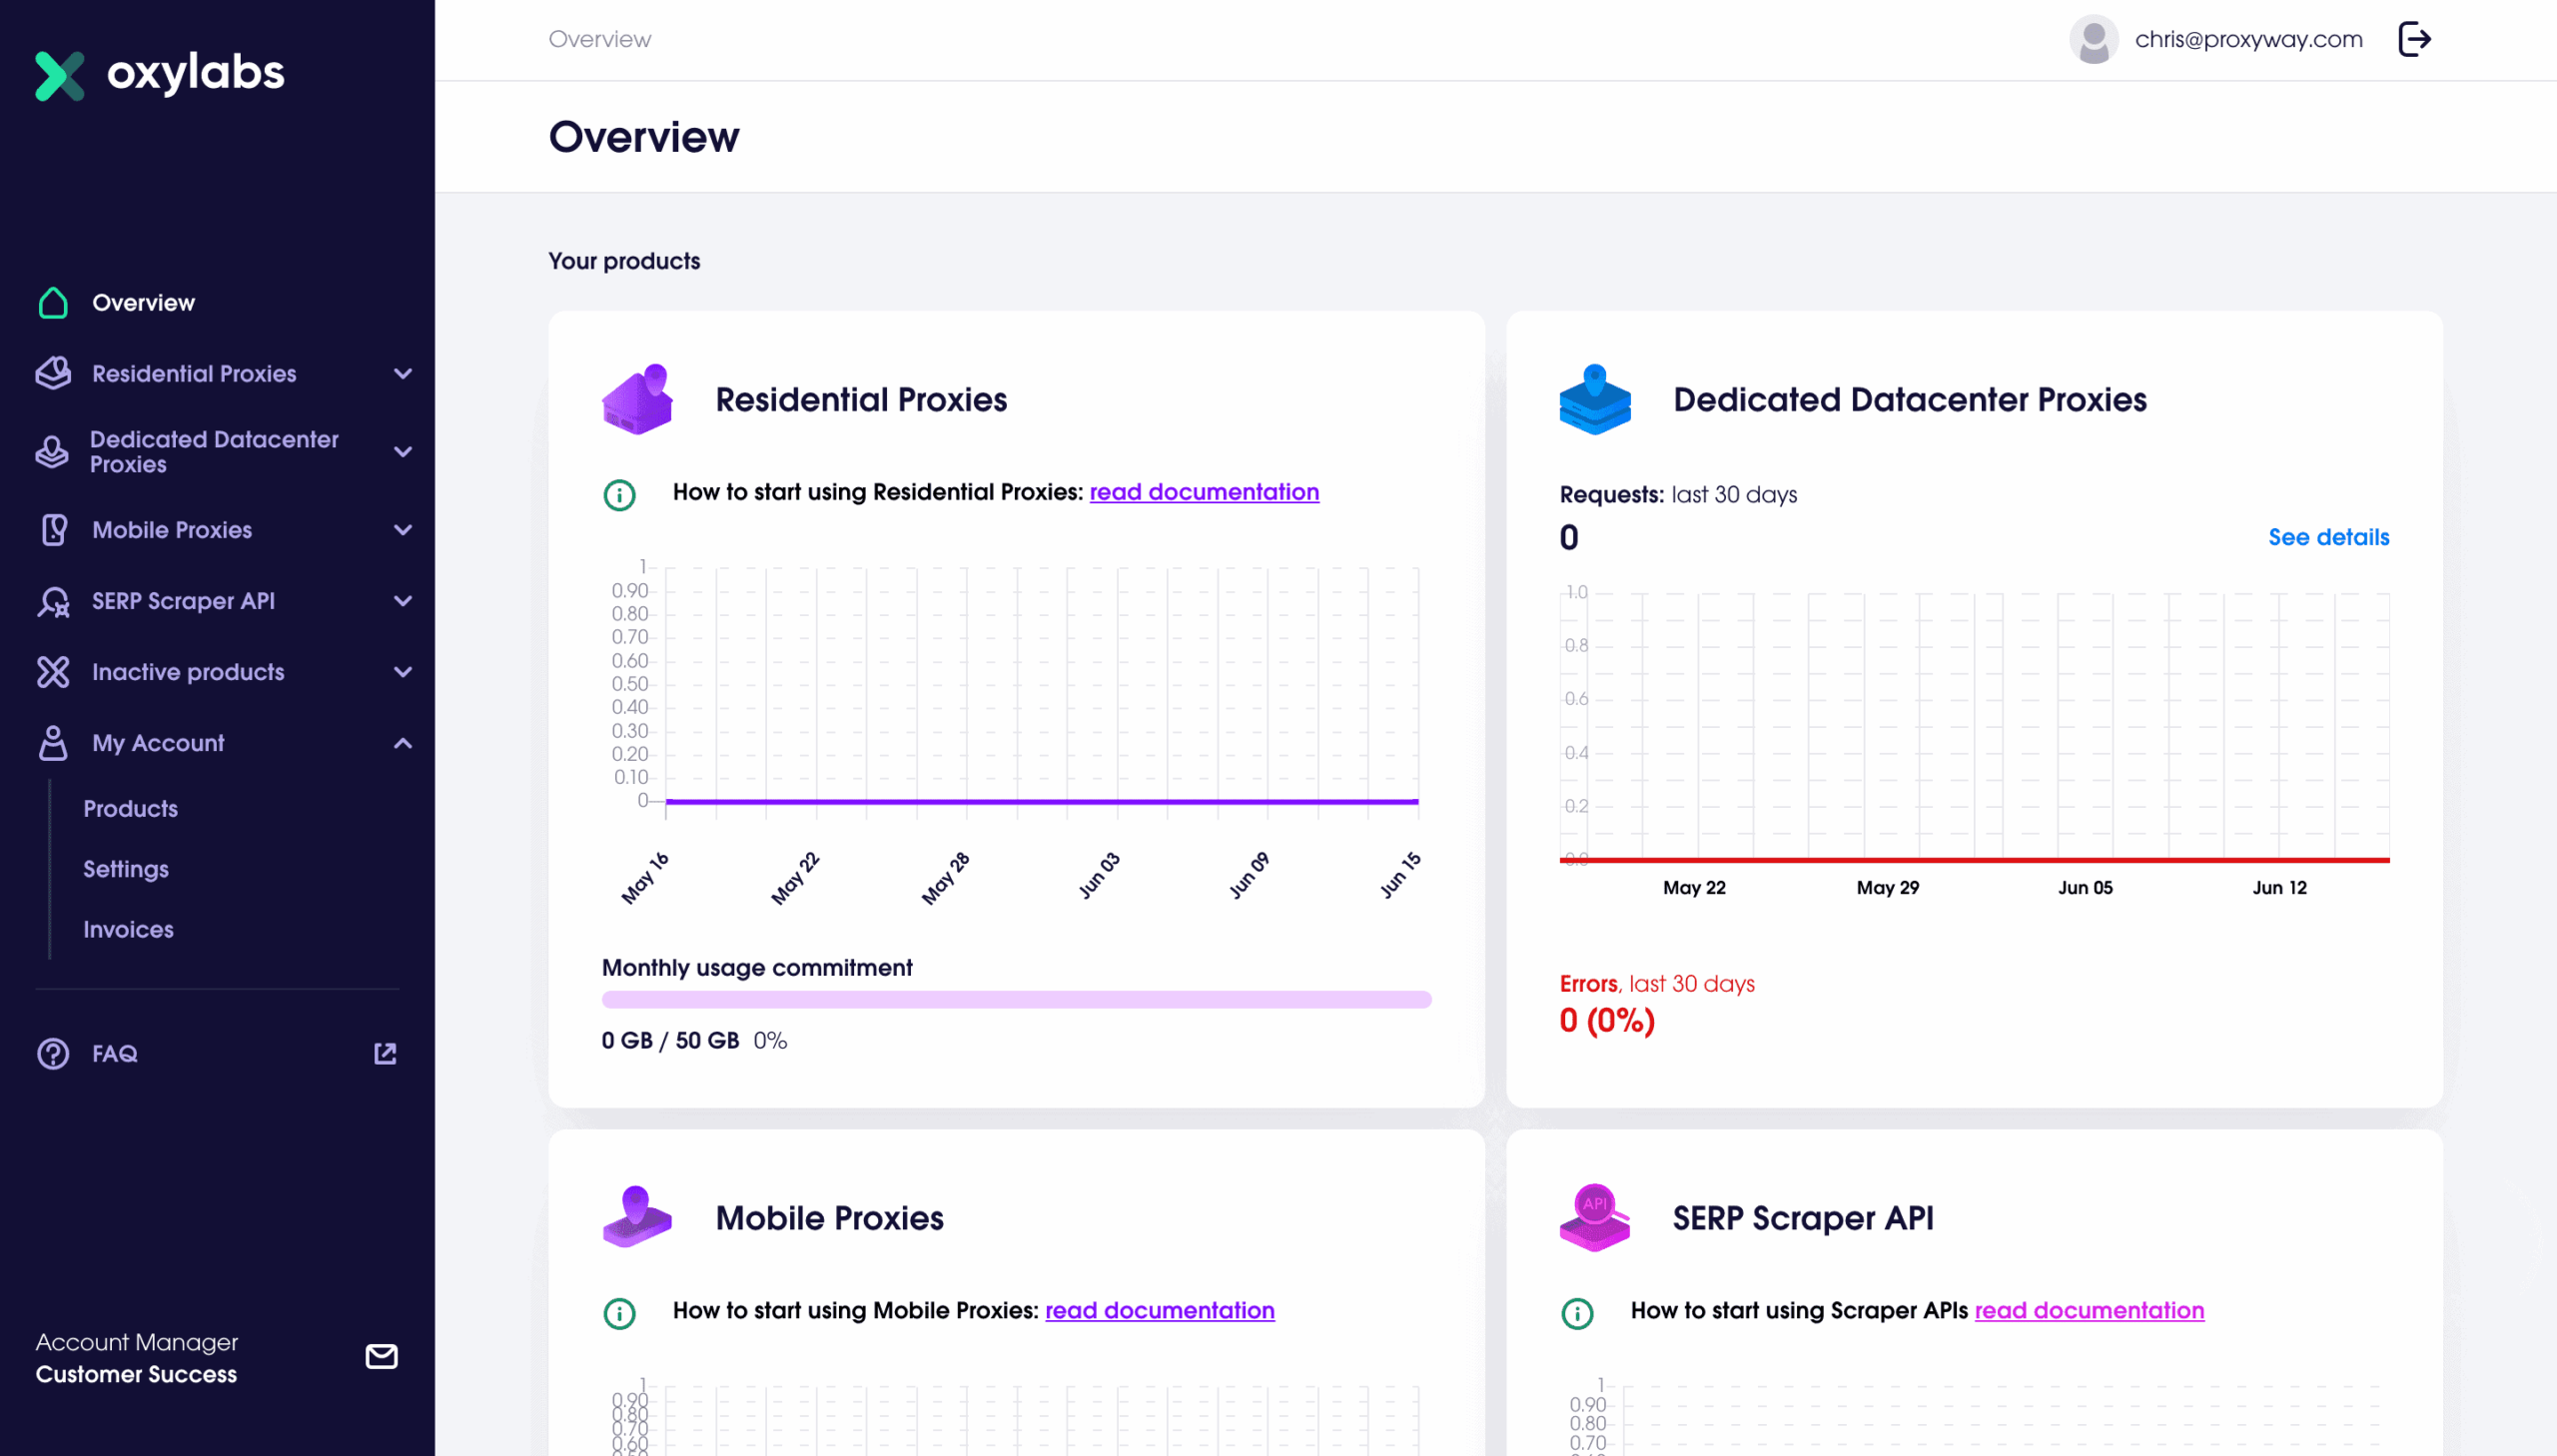This screenshot has height=1456, width=2557.
Task: Click See details for Datacenter requests
Action: tap(2328, 537)
